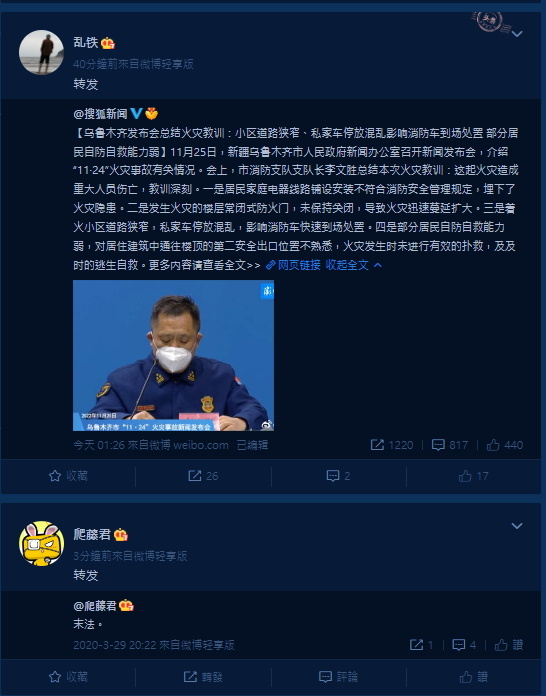Repost 乱铁's post showing 26
Screen dimensions: 546x696
point(203,476)
